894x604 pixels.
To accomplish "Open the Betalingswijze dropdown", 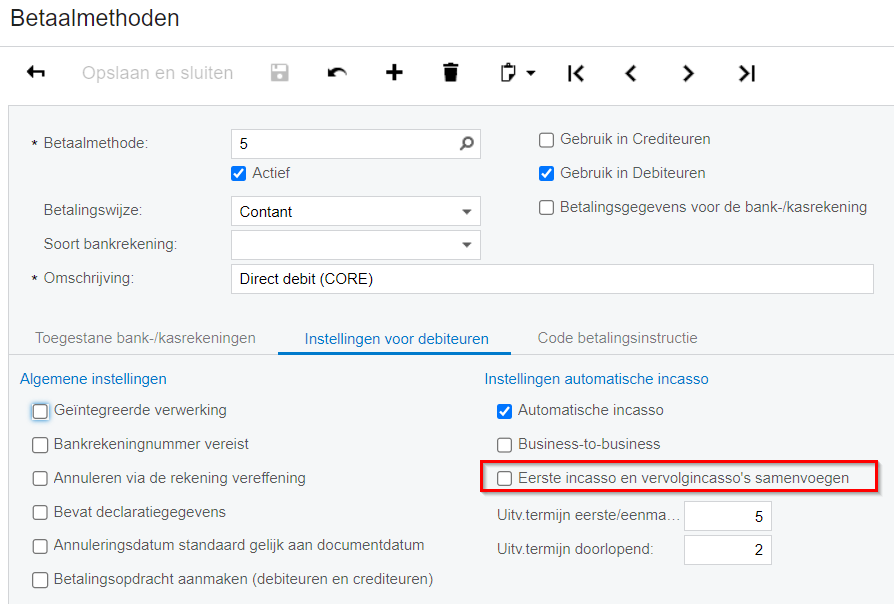I will coord(467,212).
